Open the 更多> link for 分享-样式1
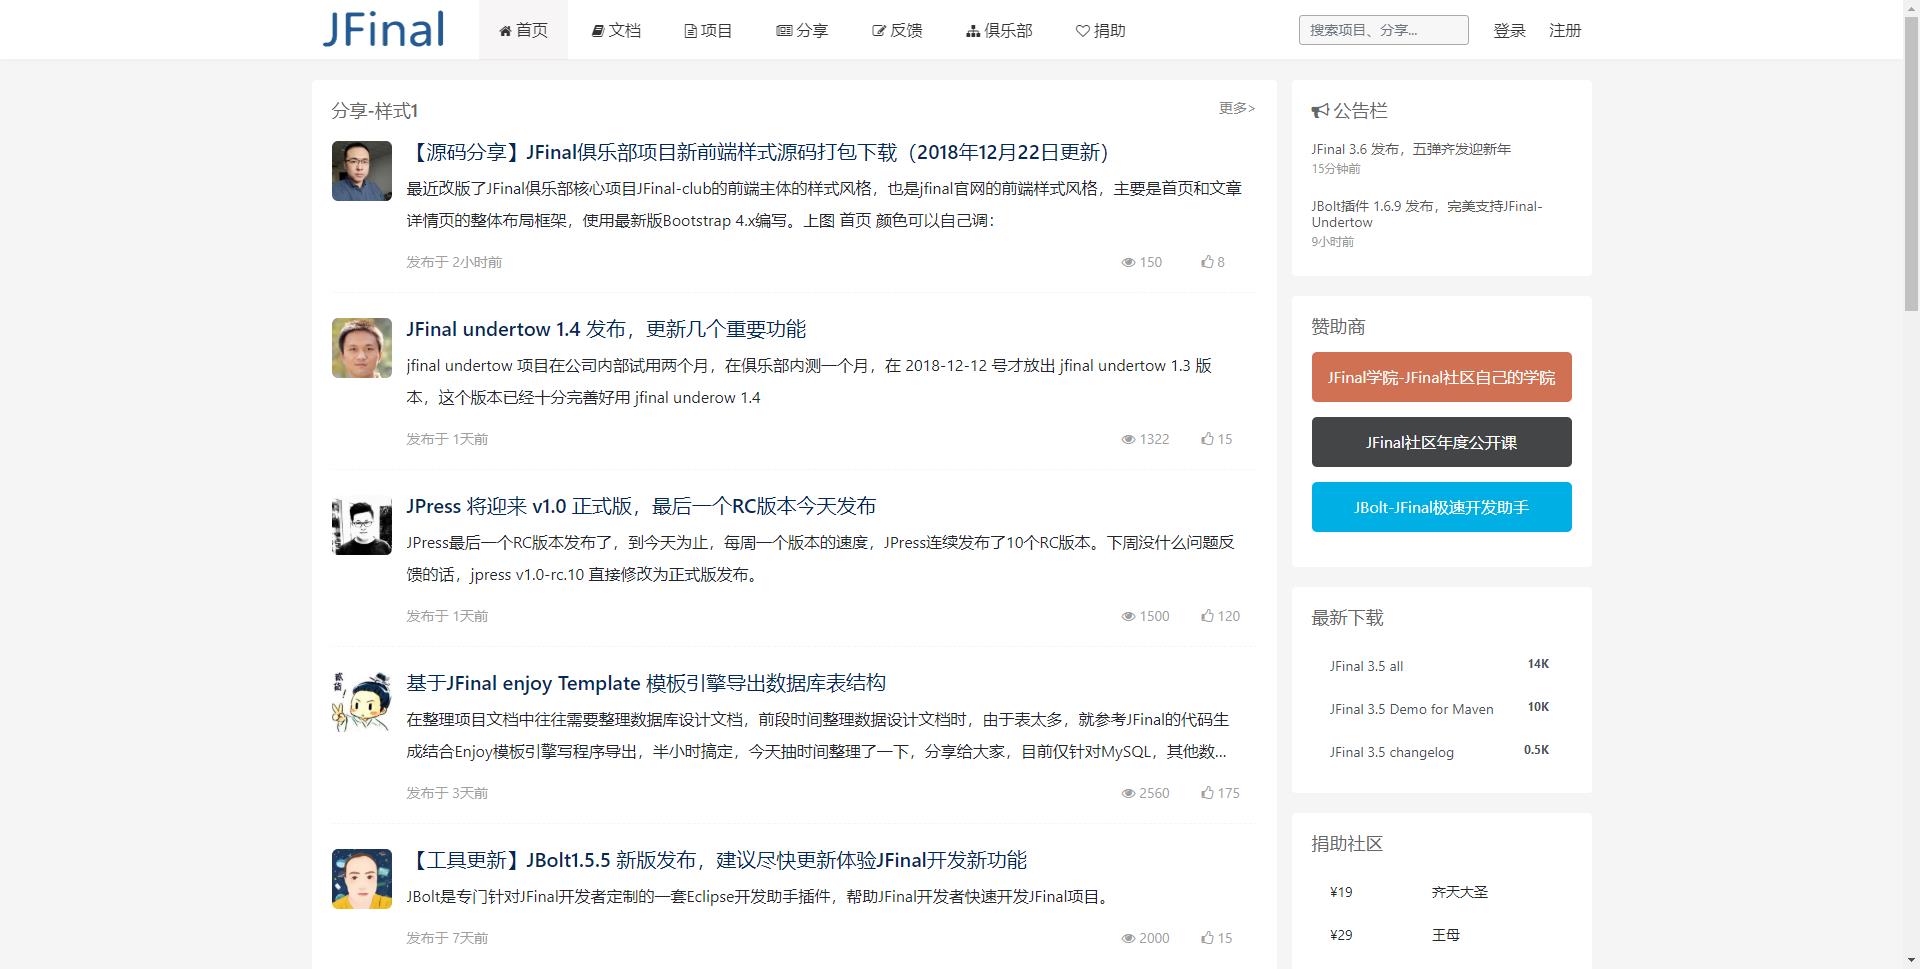Viewport: 1920px width, 969px height. pyautogui.click(x=1237, y=108)
